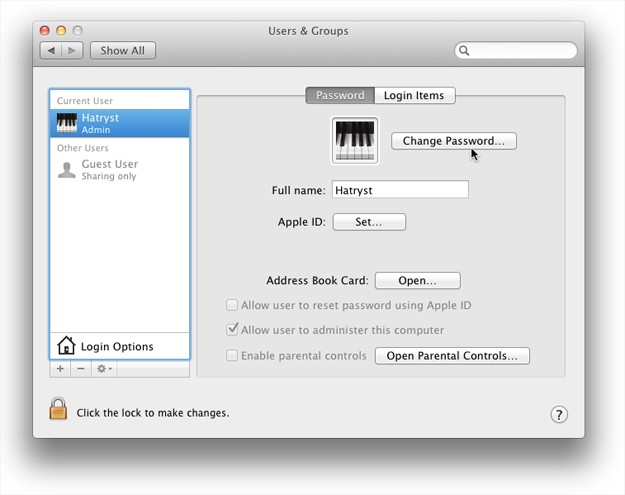The height and width of the screenshot is (495, 625).
Task: Open Login Options with house icon
Action: pyautogui.click(x=120, y=346)
